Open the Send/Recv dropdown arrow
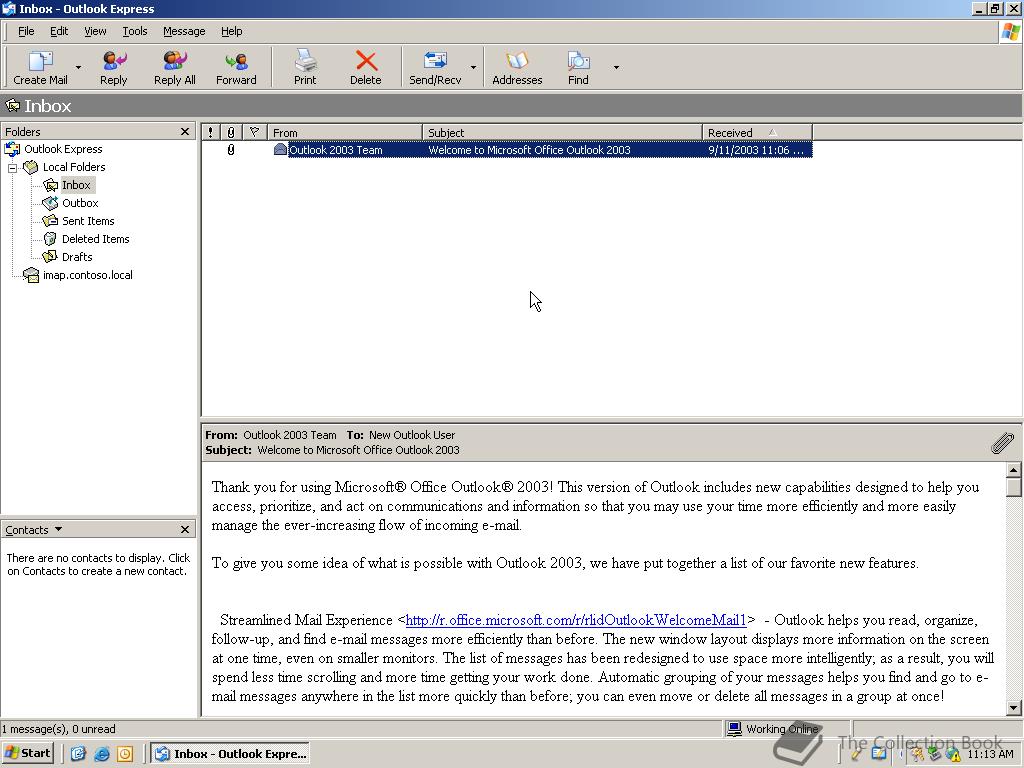The height and width of the screenshot is (768, 1024). 473,67
